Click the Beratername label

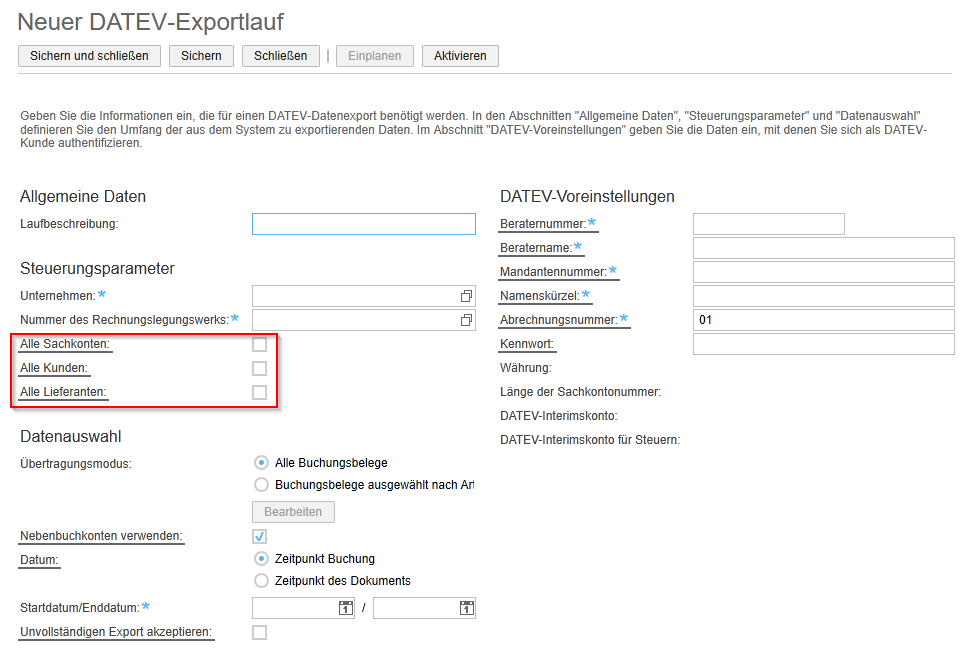tap(536, 248)
